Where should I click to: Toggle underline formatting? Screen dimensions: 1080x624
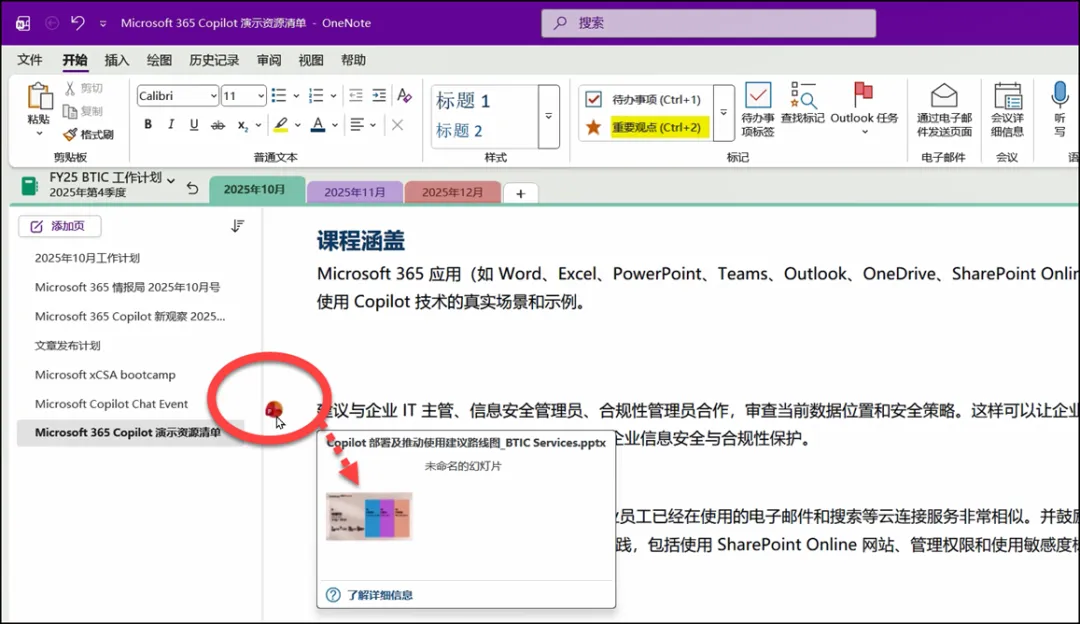tap(194, 125)
